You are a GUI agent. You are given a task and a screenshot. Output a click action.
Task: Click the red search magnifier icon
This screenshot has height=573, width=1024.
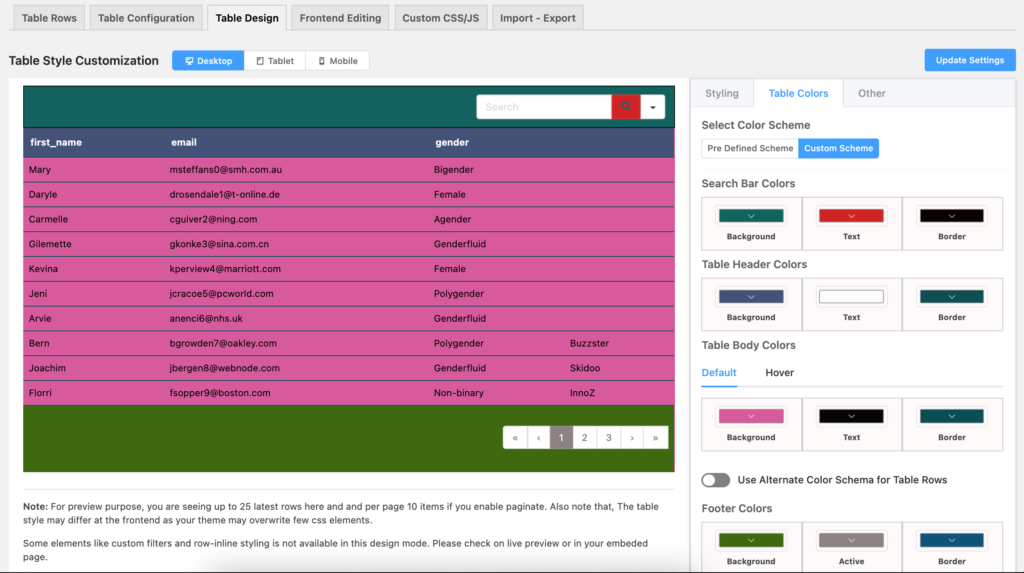626,107
